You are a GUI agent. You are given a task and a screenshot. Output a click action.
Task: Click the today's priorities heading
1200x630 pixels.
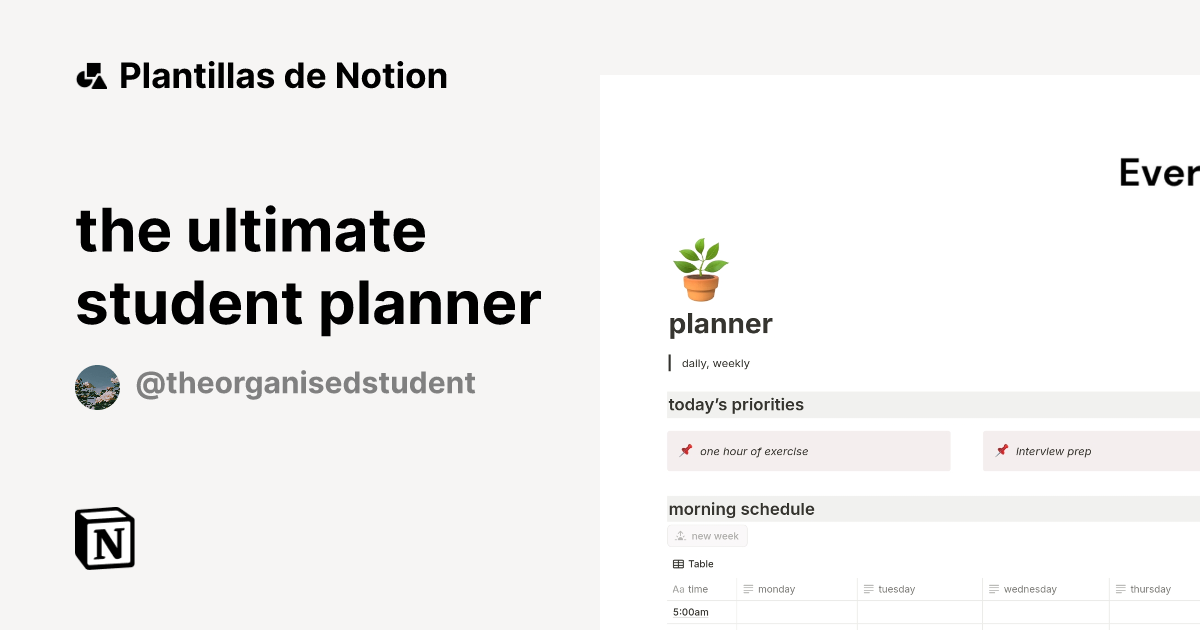point(736,404)
